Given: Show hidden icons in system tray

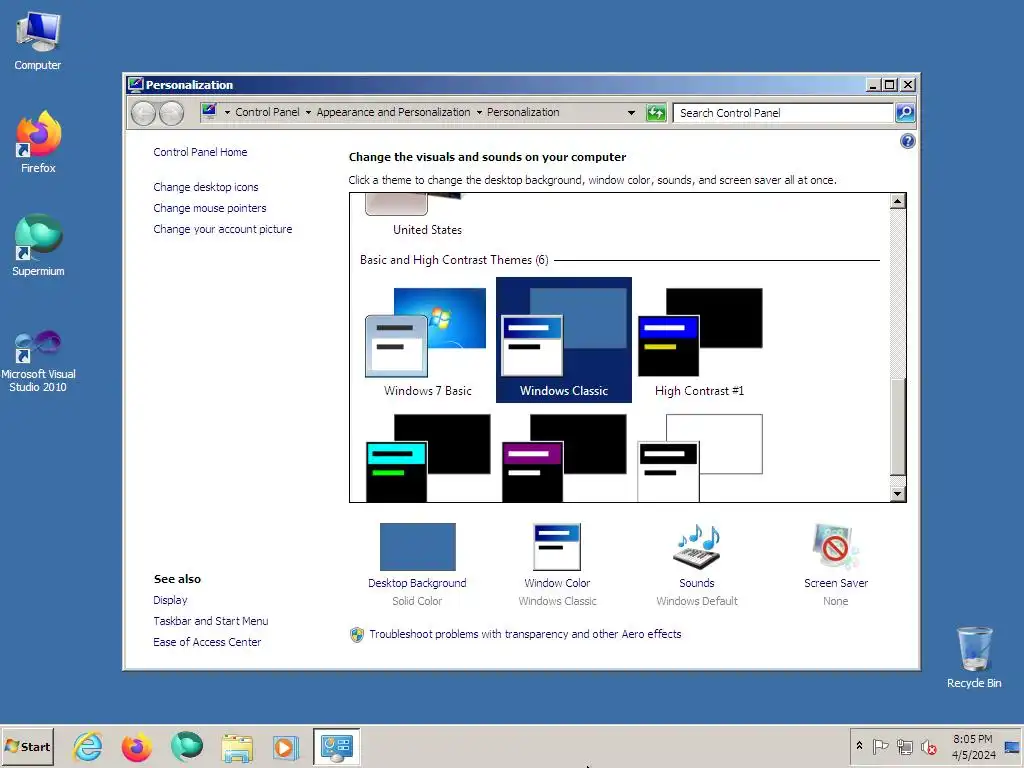Looking at the screenshot, I should pyautogui.click(x=859, y=746).
